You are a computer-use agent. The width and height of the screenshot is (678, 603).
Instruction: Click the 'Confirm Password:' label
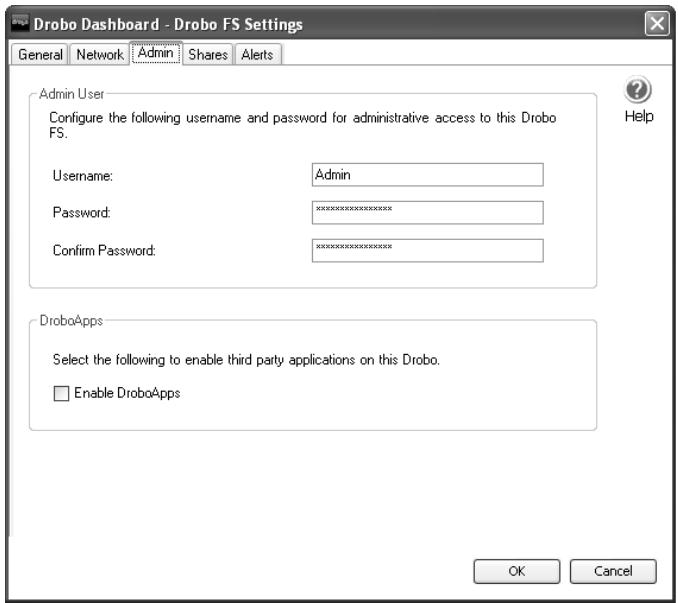tap(104, 250)
